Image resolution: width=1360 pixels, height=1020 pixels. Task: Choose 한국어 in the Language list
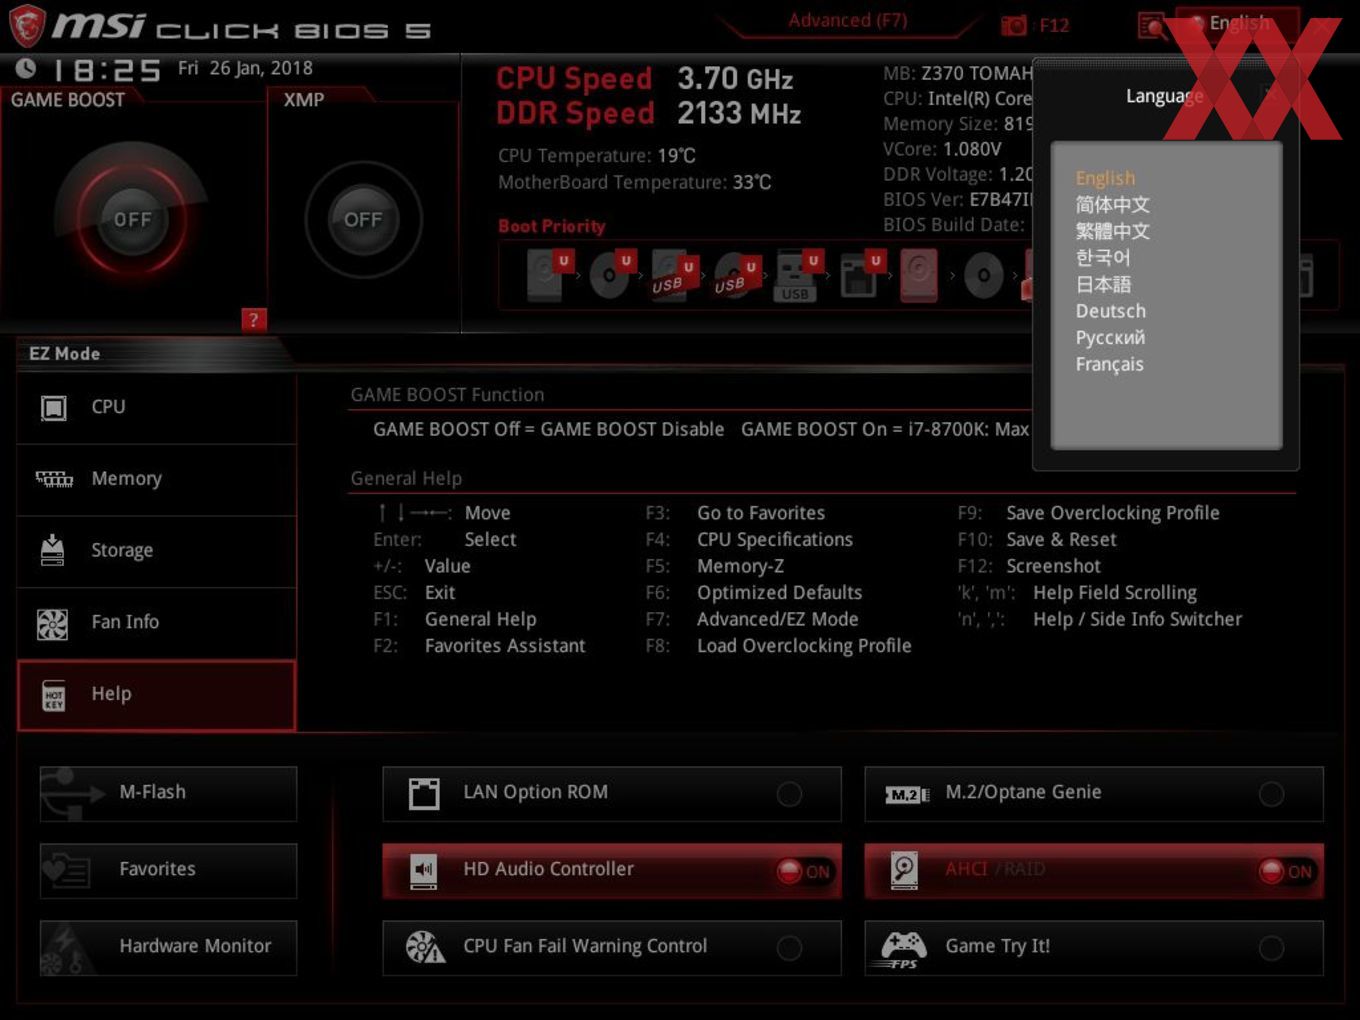point(1102,258)
